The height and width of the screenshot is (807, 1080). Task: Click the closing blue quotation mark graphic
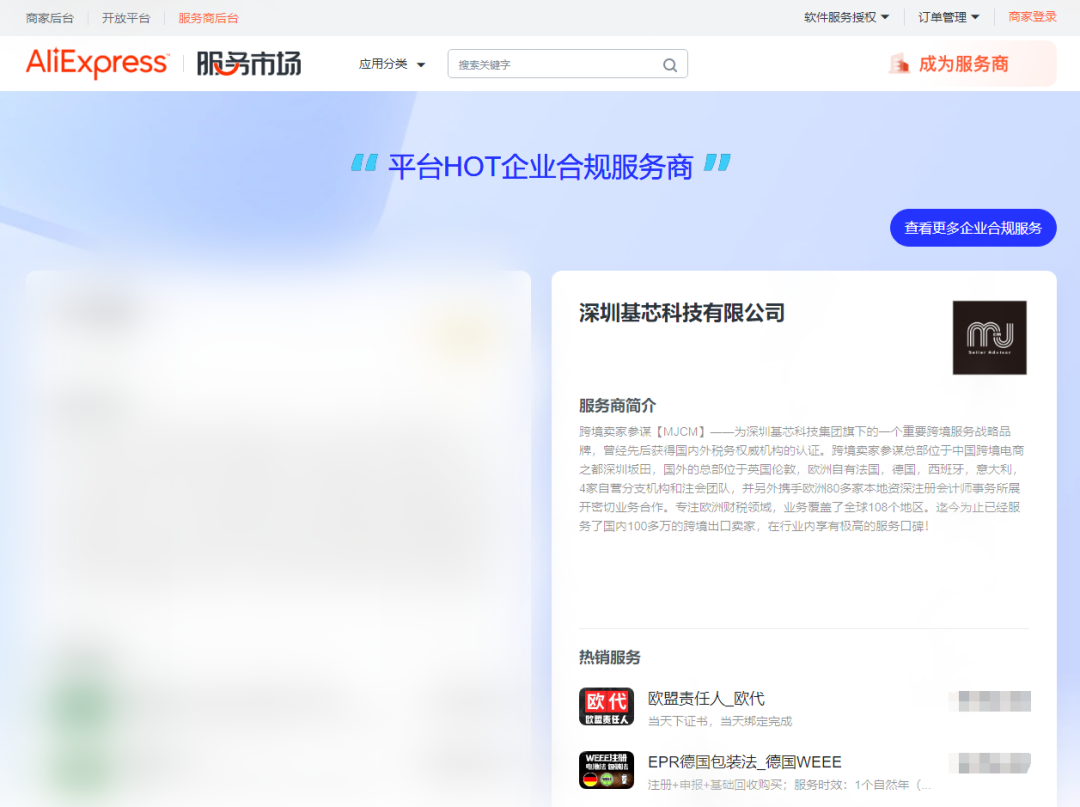[x=716, y=164]
